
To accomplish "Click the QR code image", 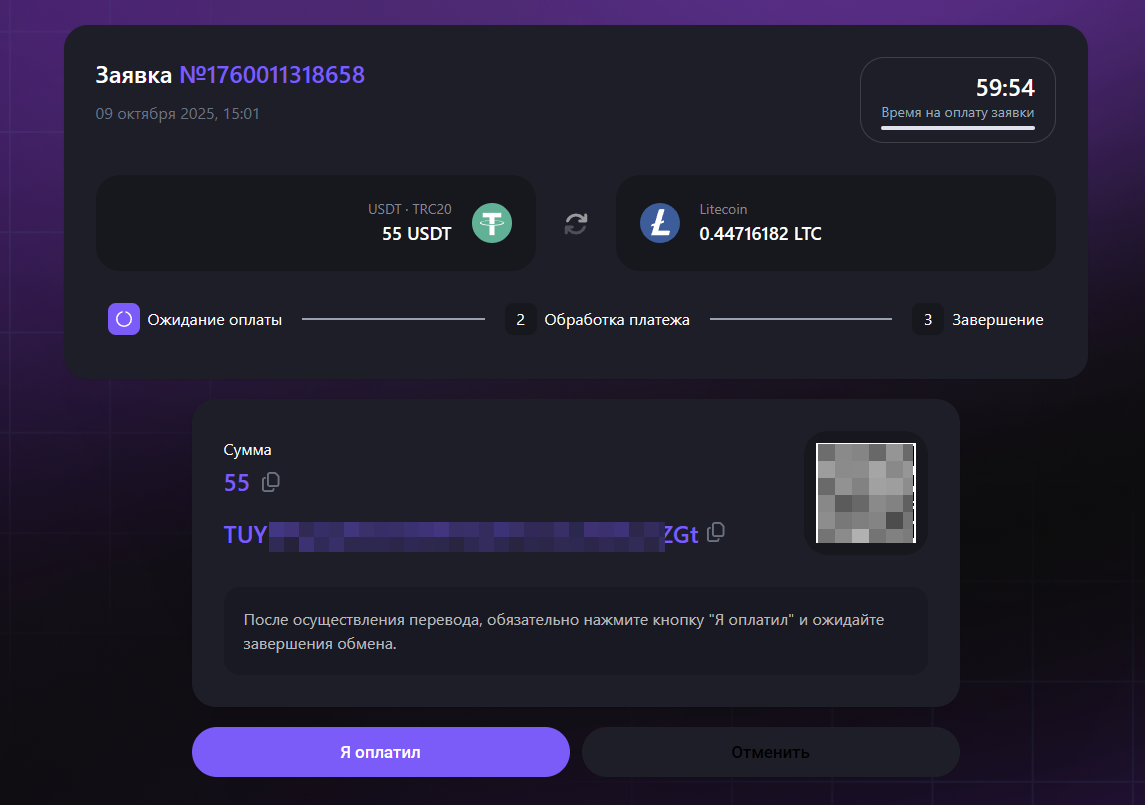I will pyautogui.click(x=865, y=493).
